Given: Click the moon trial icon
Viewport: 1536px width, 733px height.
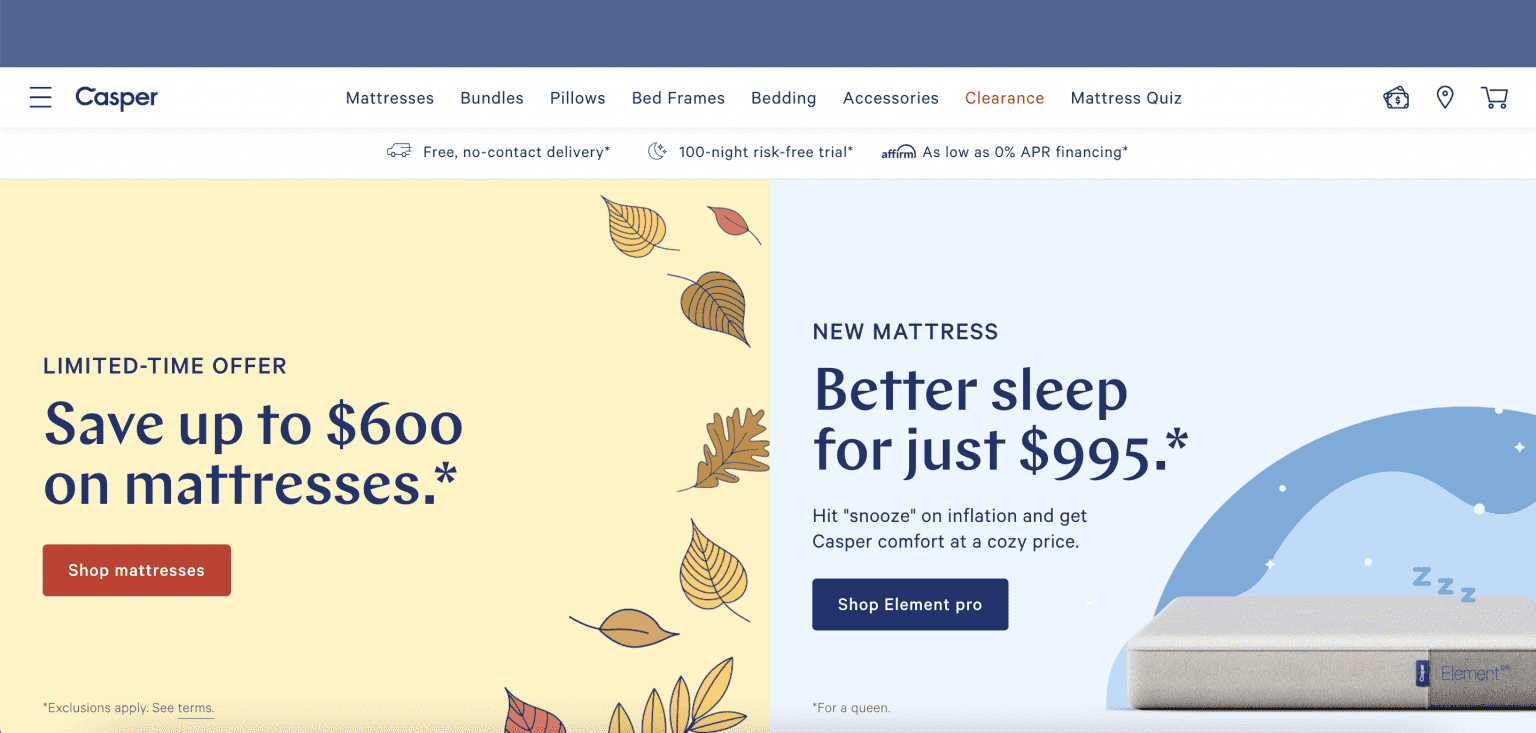Looking at the screenshot, I should point(657,150).
